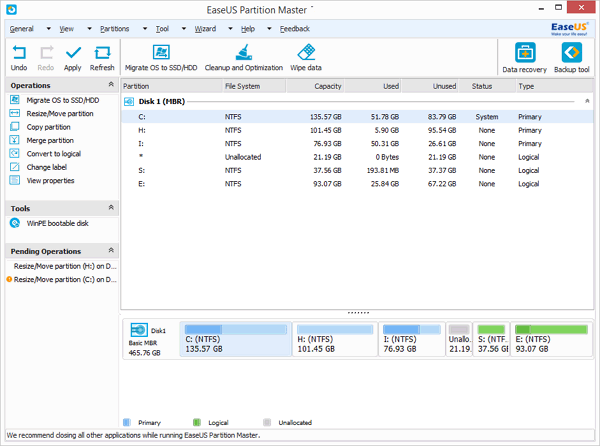Open the Tool menu

(162, 29)
